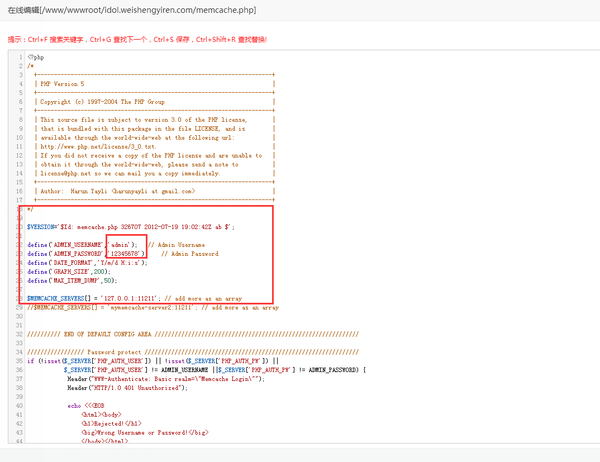The height and width of the screenshot is (462, 600).
Task: Click the red Ctrl+F shortcut hint line
Action: point(137,39)
